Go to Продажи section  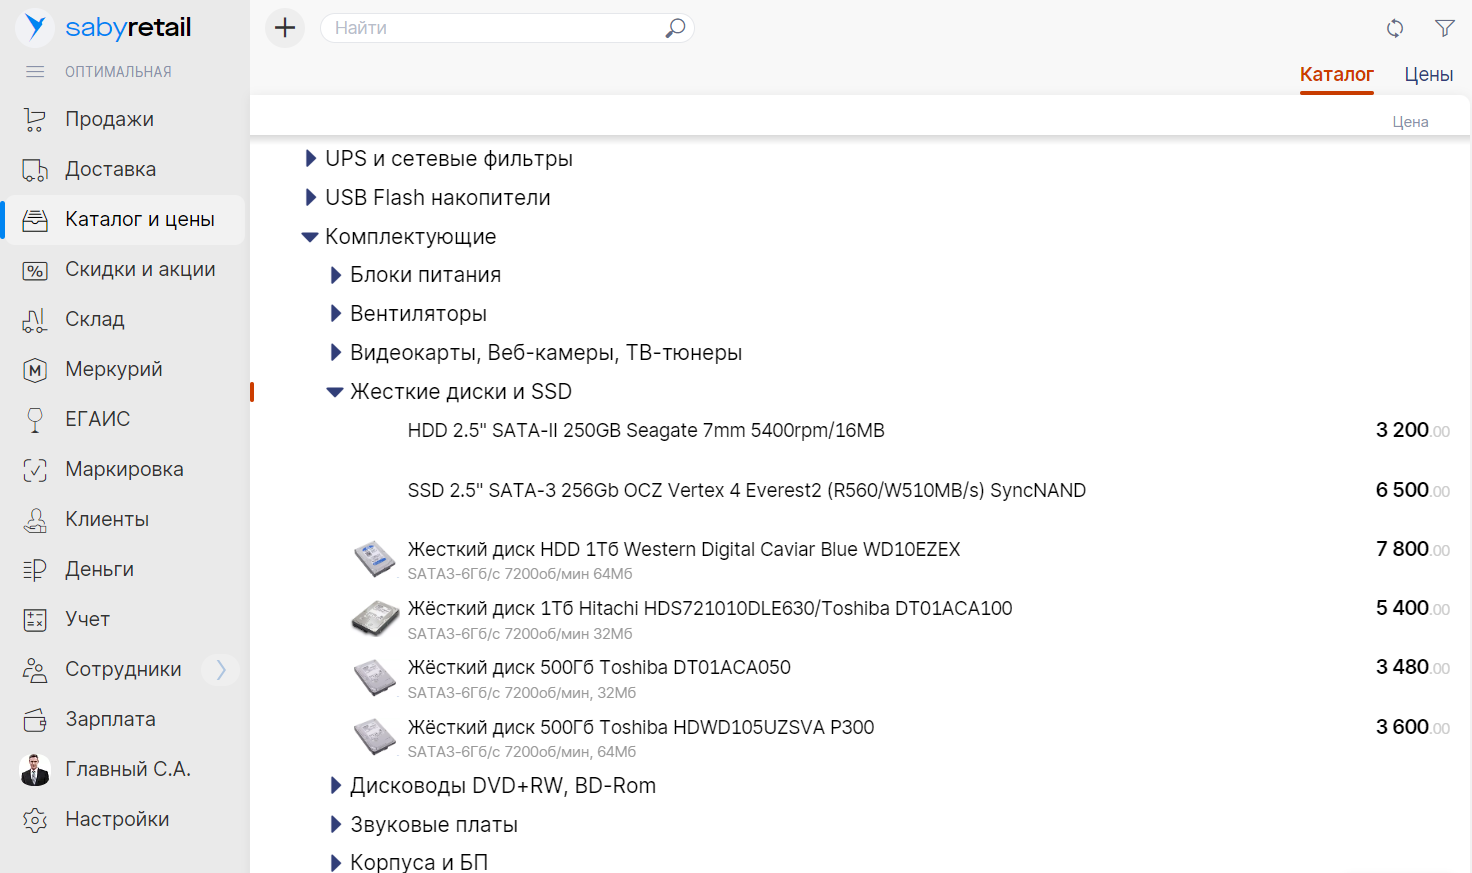pyautogui.click(x=109, y=119)
